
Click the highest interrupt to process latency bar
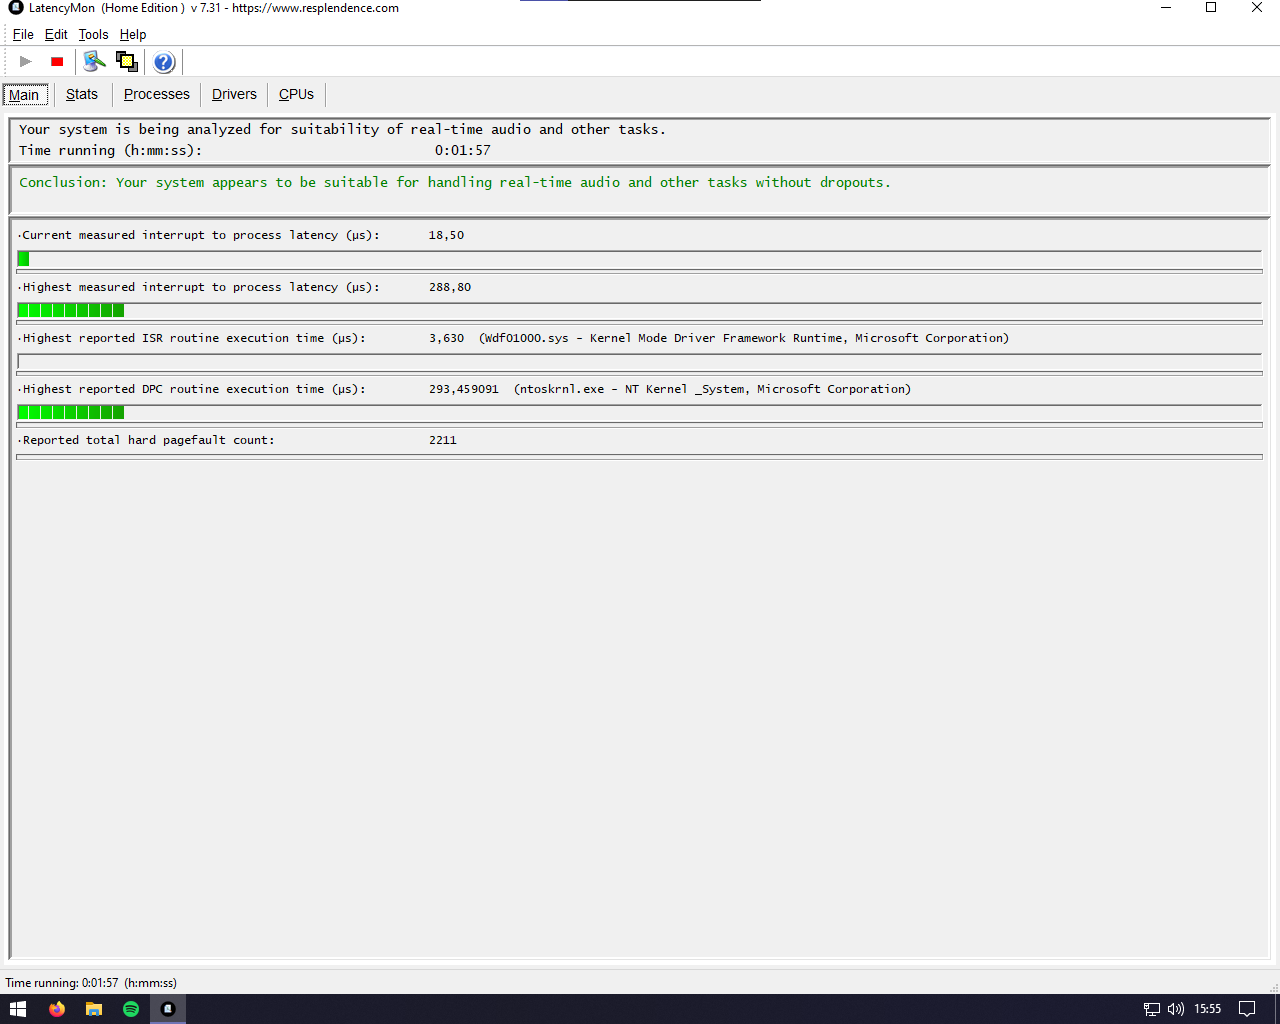click(x=639, y=310)
